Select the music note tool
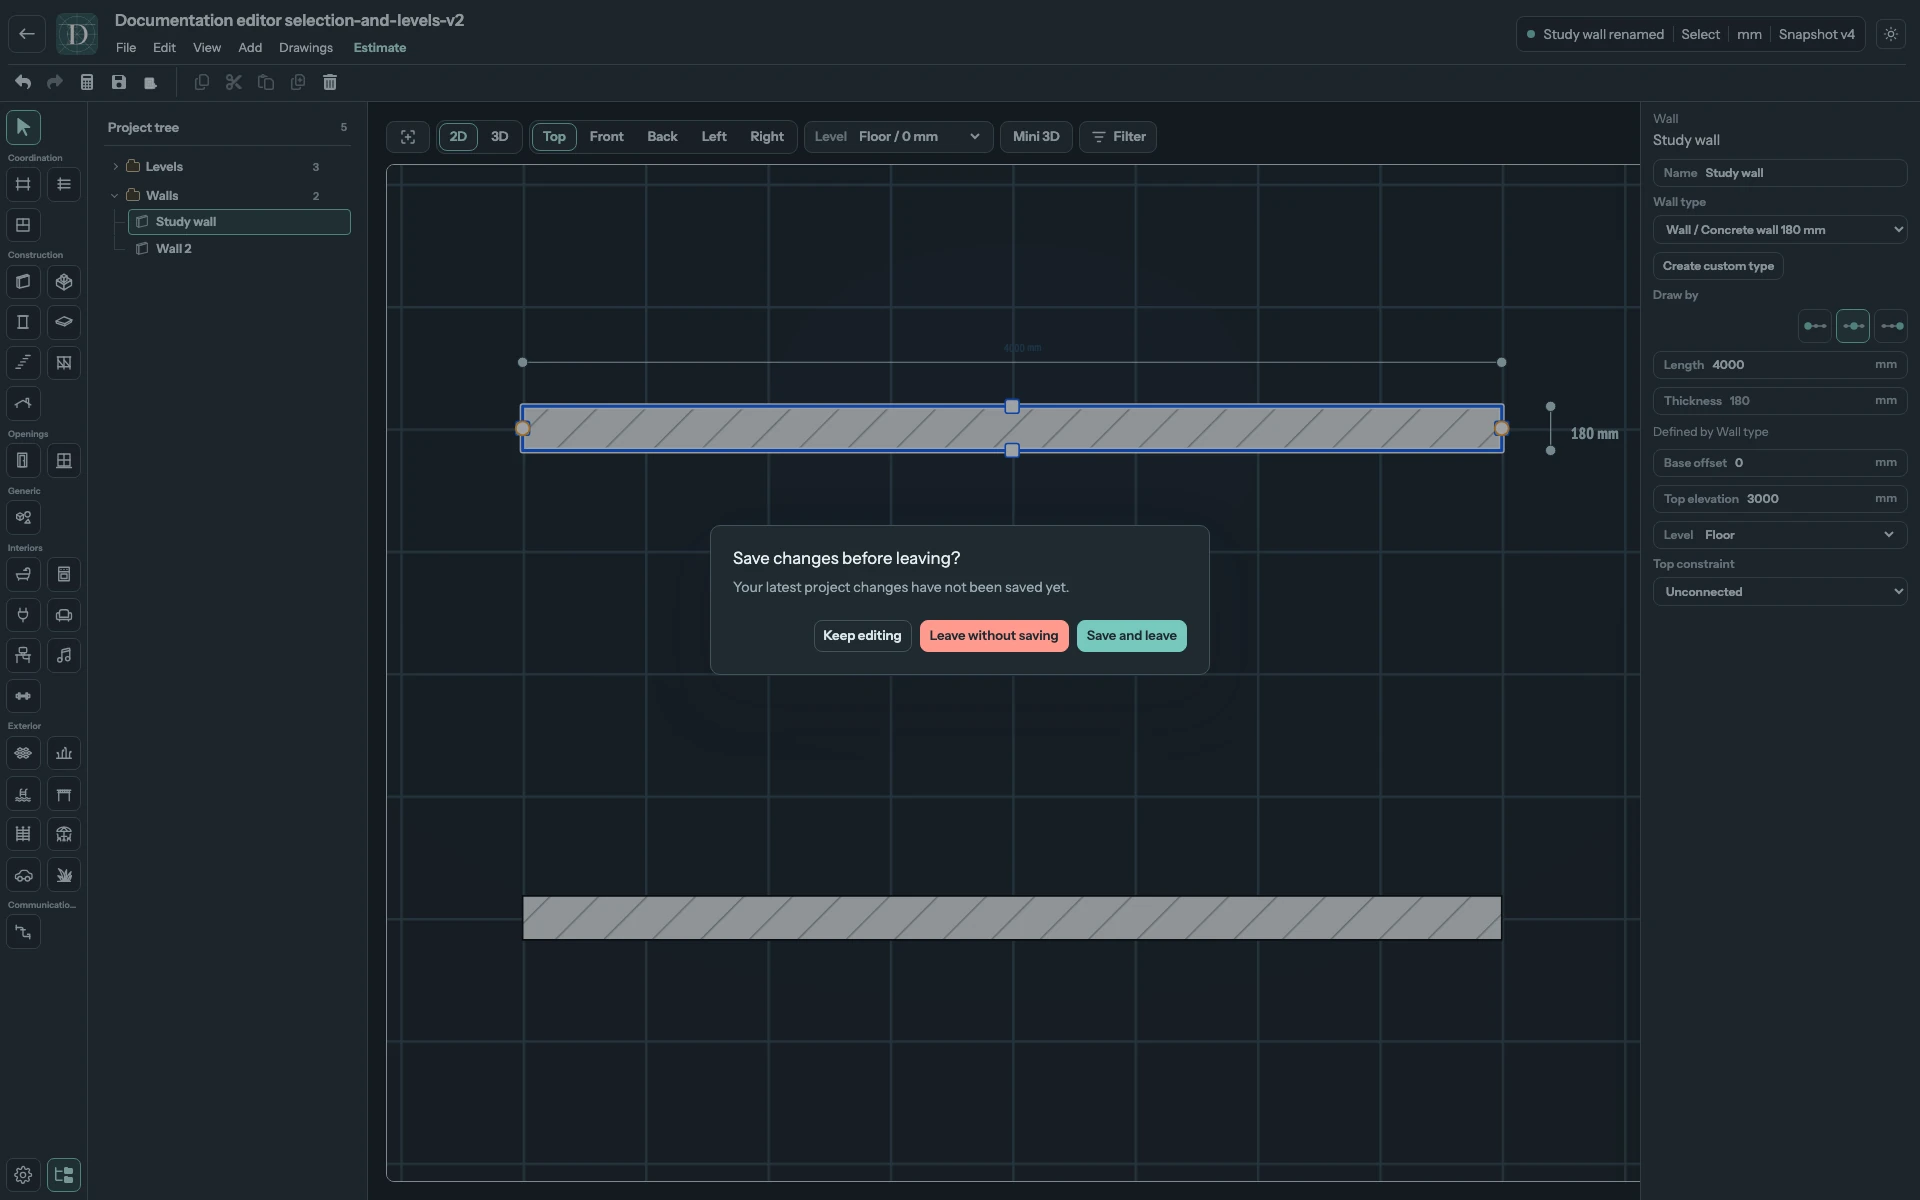Screen dimensions: 1920x1200 (x=64, y=656)
